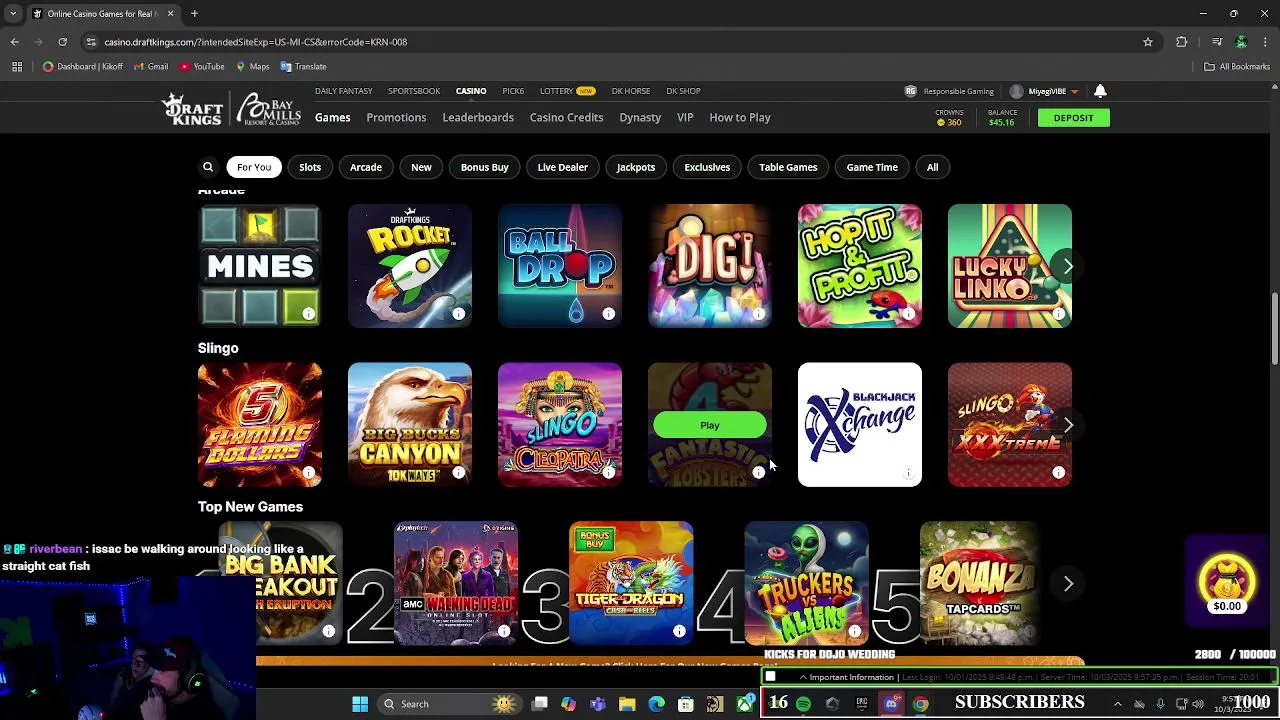Click the DraftKings logo
Screen dimensions: 1280x720
click(x=194, y=109)
